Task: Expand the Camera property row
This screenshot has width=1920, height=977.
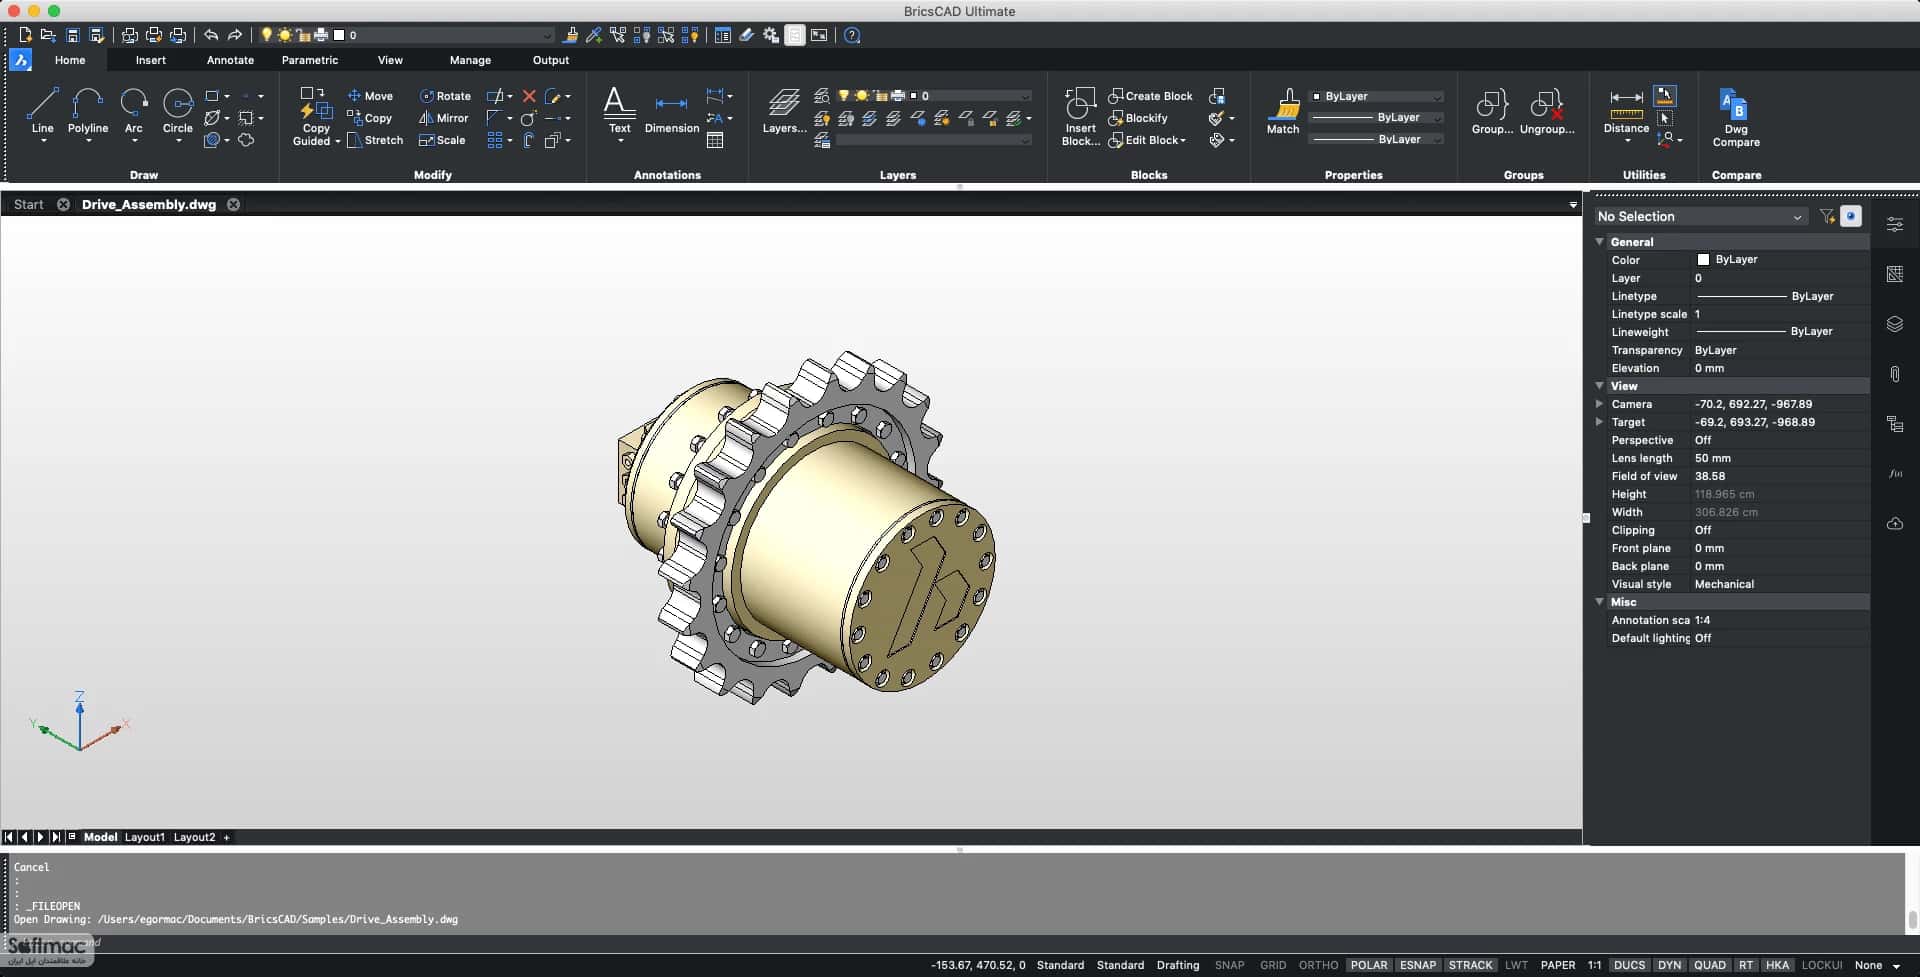Action: [x=1599, y=404]
